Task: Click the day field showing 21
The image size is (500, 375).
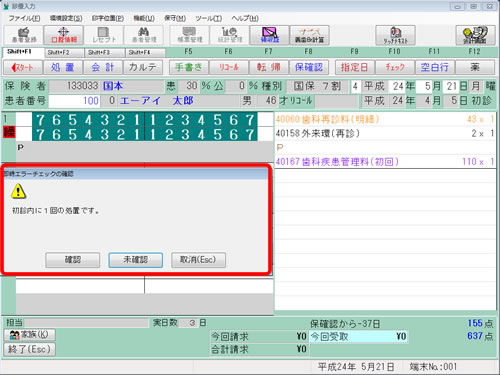Action: pyautogui.click(x=452, y=87)
